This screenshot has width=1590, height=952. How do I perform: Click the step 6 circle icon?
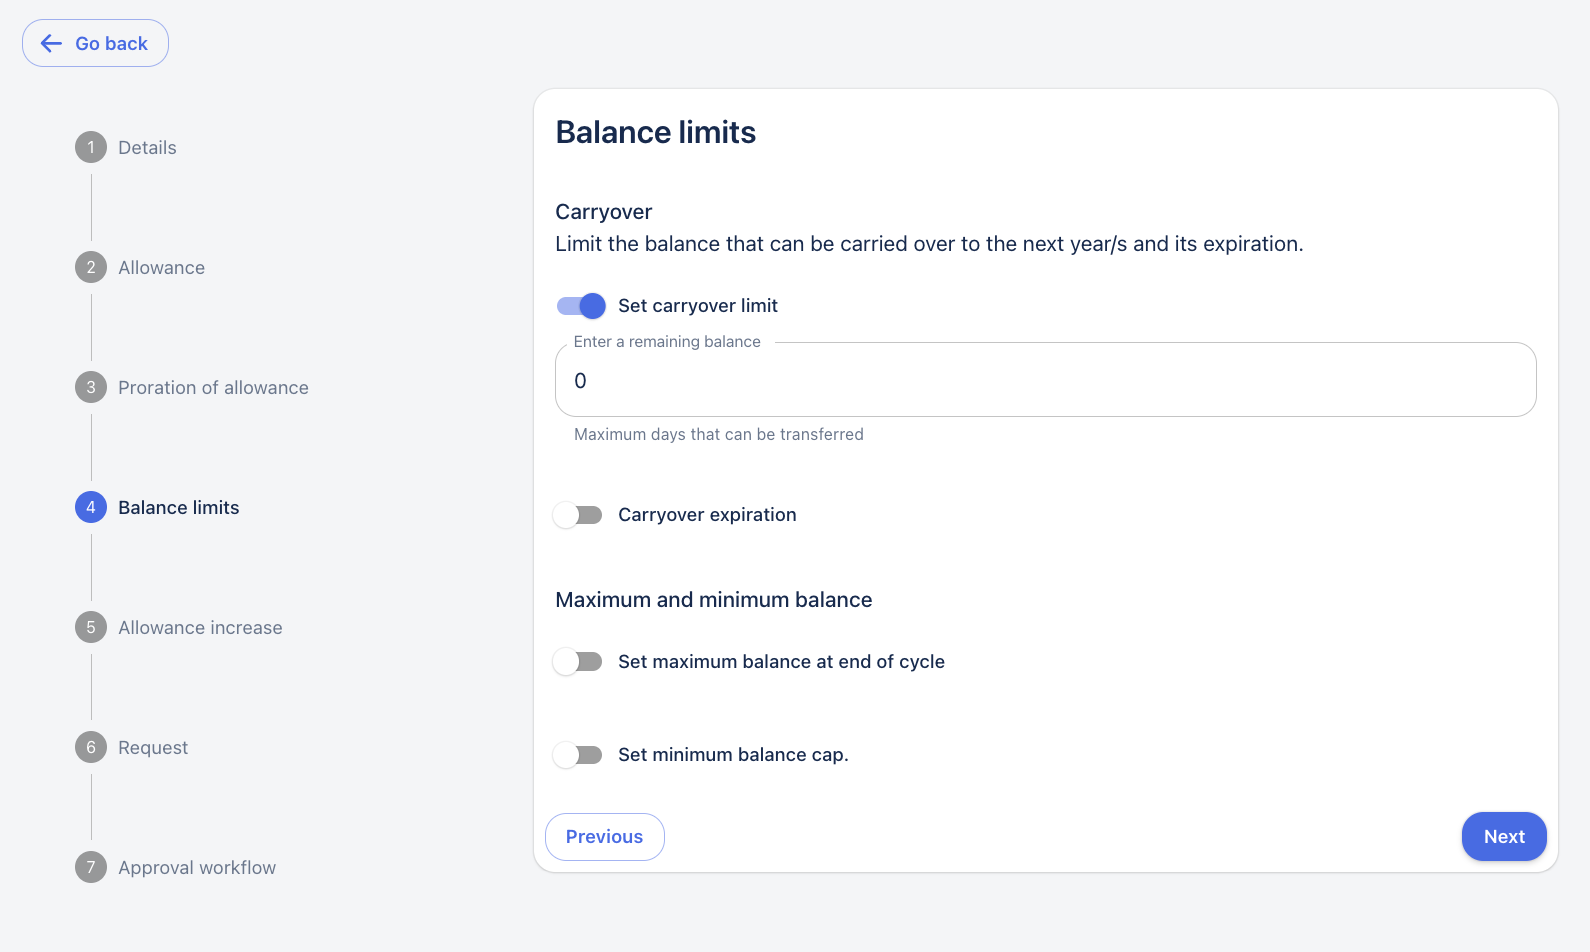[x=91, y=747]
